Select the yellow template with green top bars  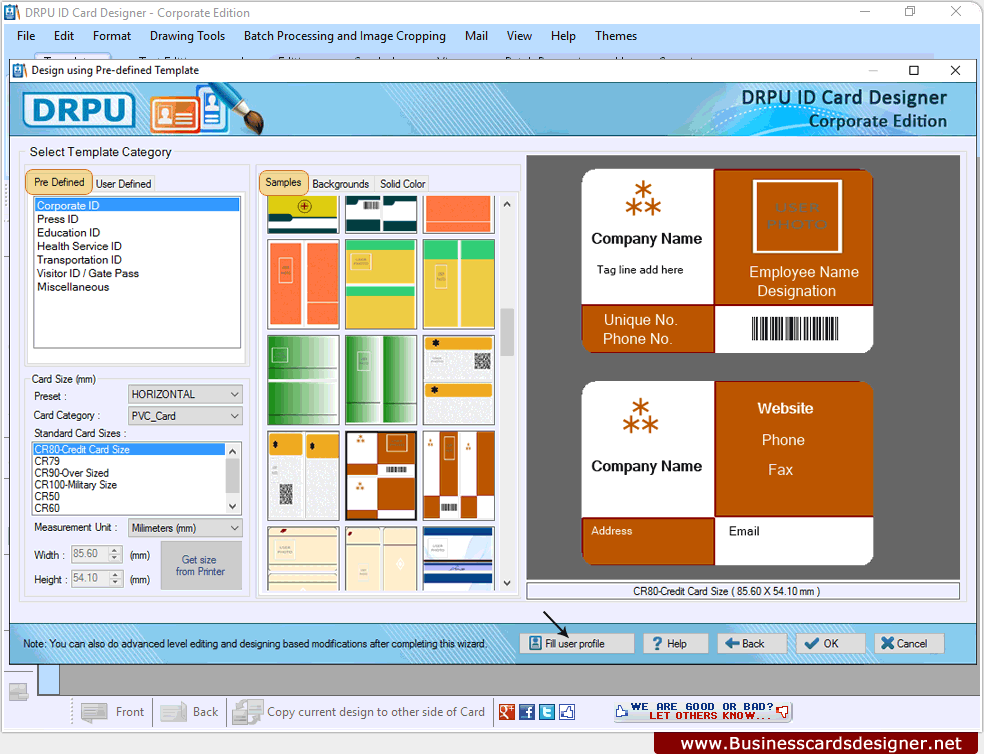(459, 284)
